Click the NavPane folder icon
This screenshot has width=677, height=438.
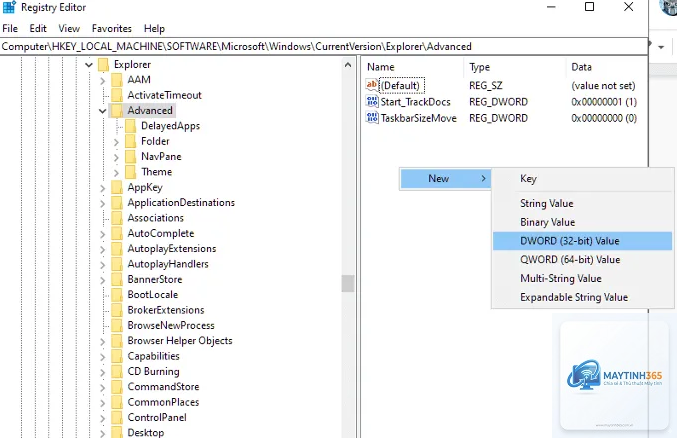tap(131, 156)
